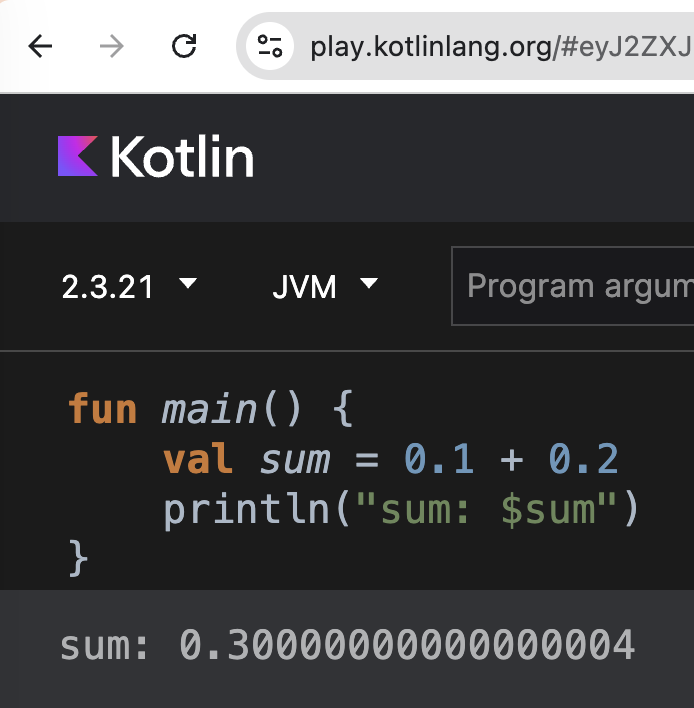Viewport: 694px width, 708px height.
Task: Click the closing brace of main
Action: pos(78,559)
